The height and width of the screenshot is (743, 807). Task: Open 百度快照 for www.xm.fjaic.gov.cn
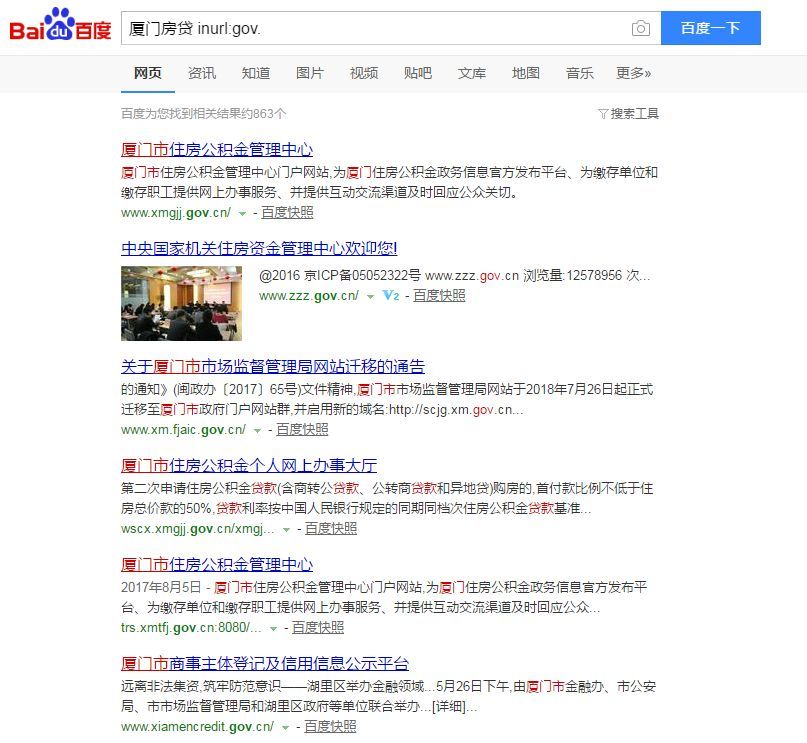pyautogui.click(x=302, y=429)
